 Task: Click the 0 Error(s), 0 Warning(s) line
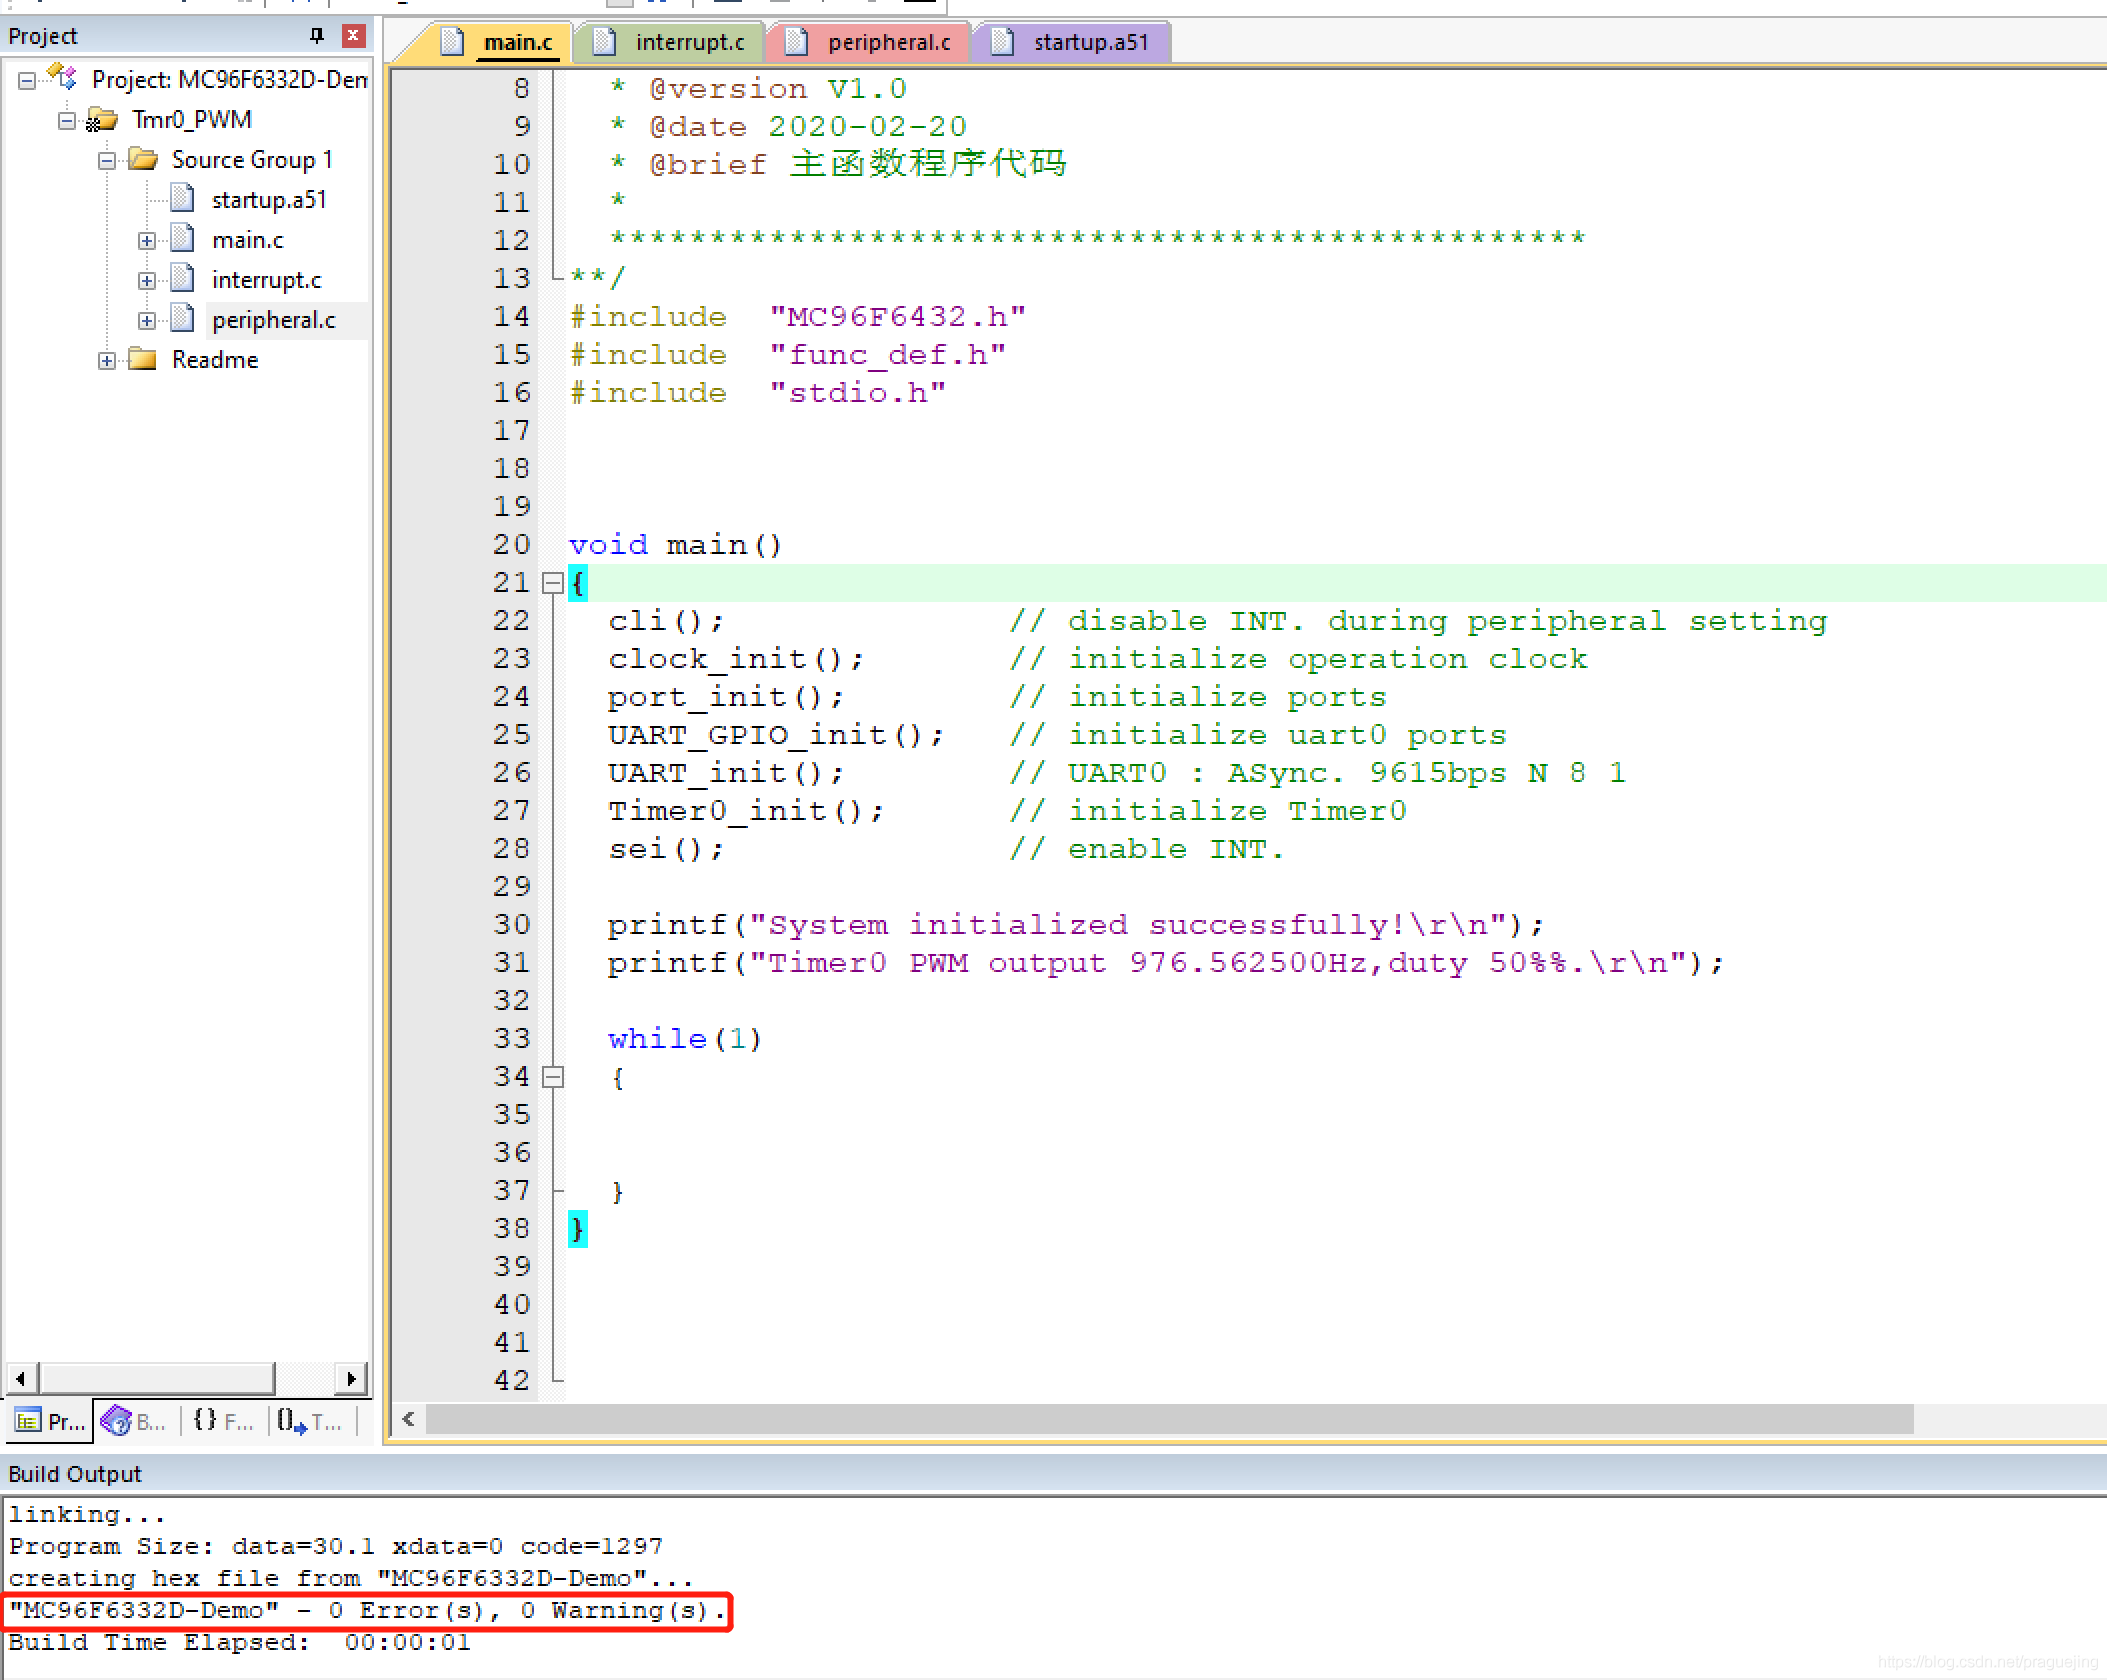point(367,1610)
